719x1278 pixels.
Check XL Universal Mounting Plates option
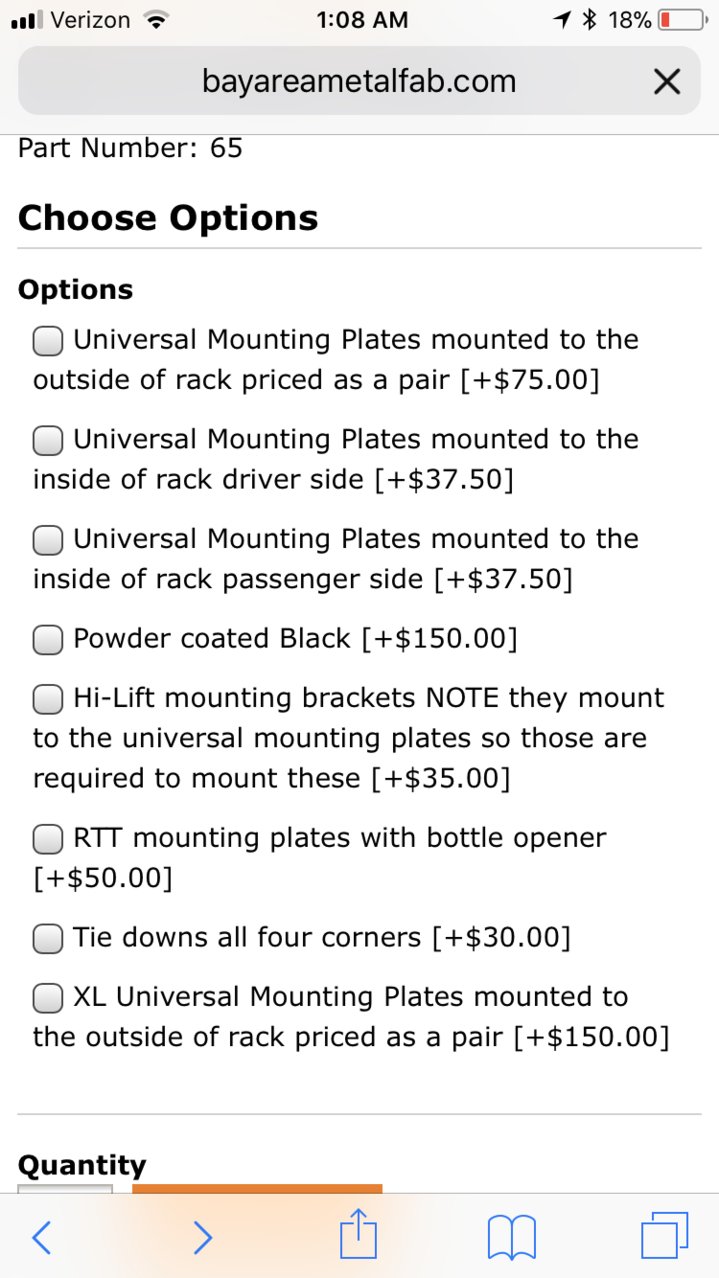(x=49, y=998)
